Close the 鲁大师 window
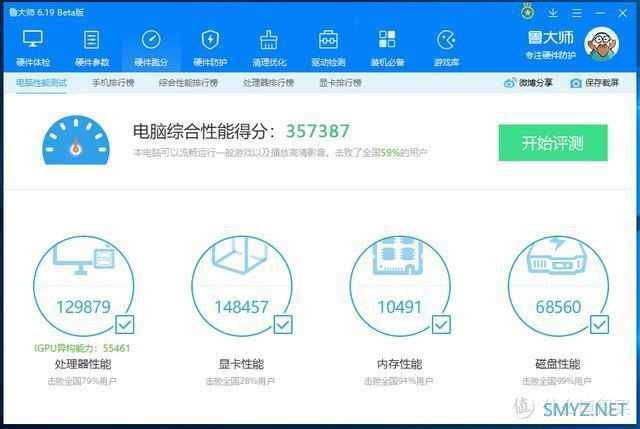The width and height of the screenshot is (640, 429). pos(622,13)
